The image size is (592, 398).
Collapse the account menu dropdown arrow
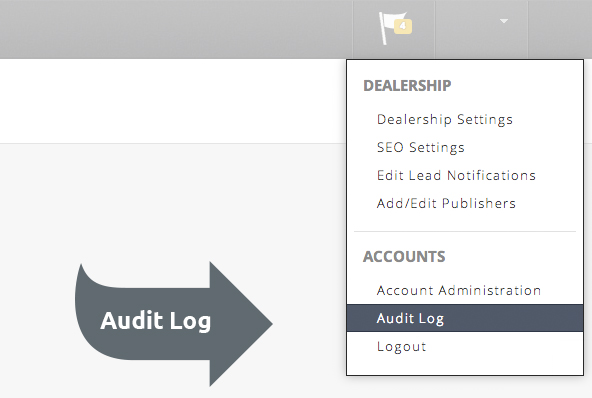tap(504, 21)
